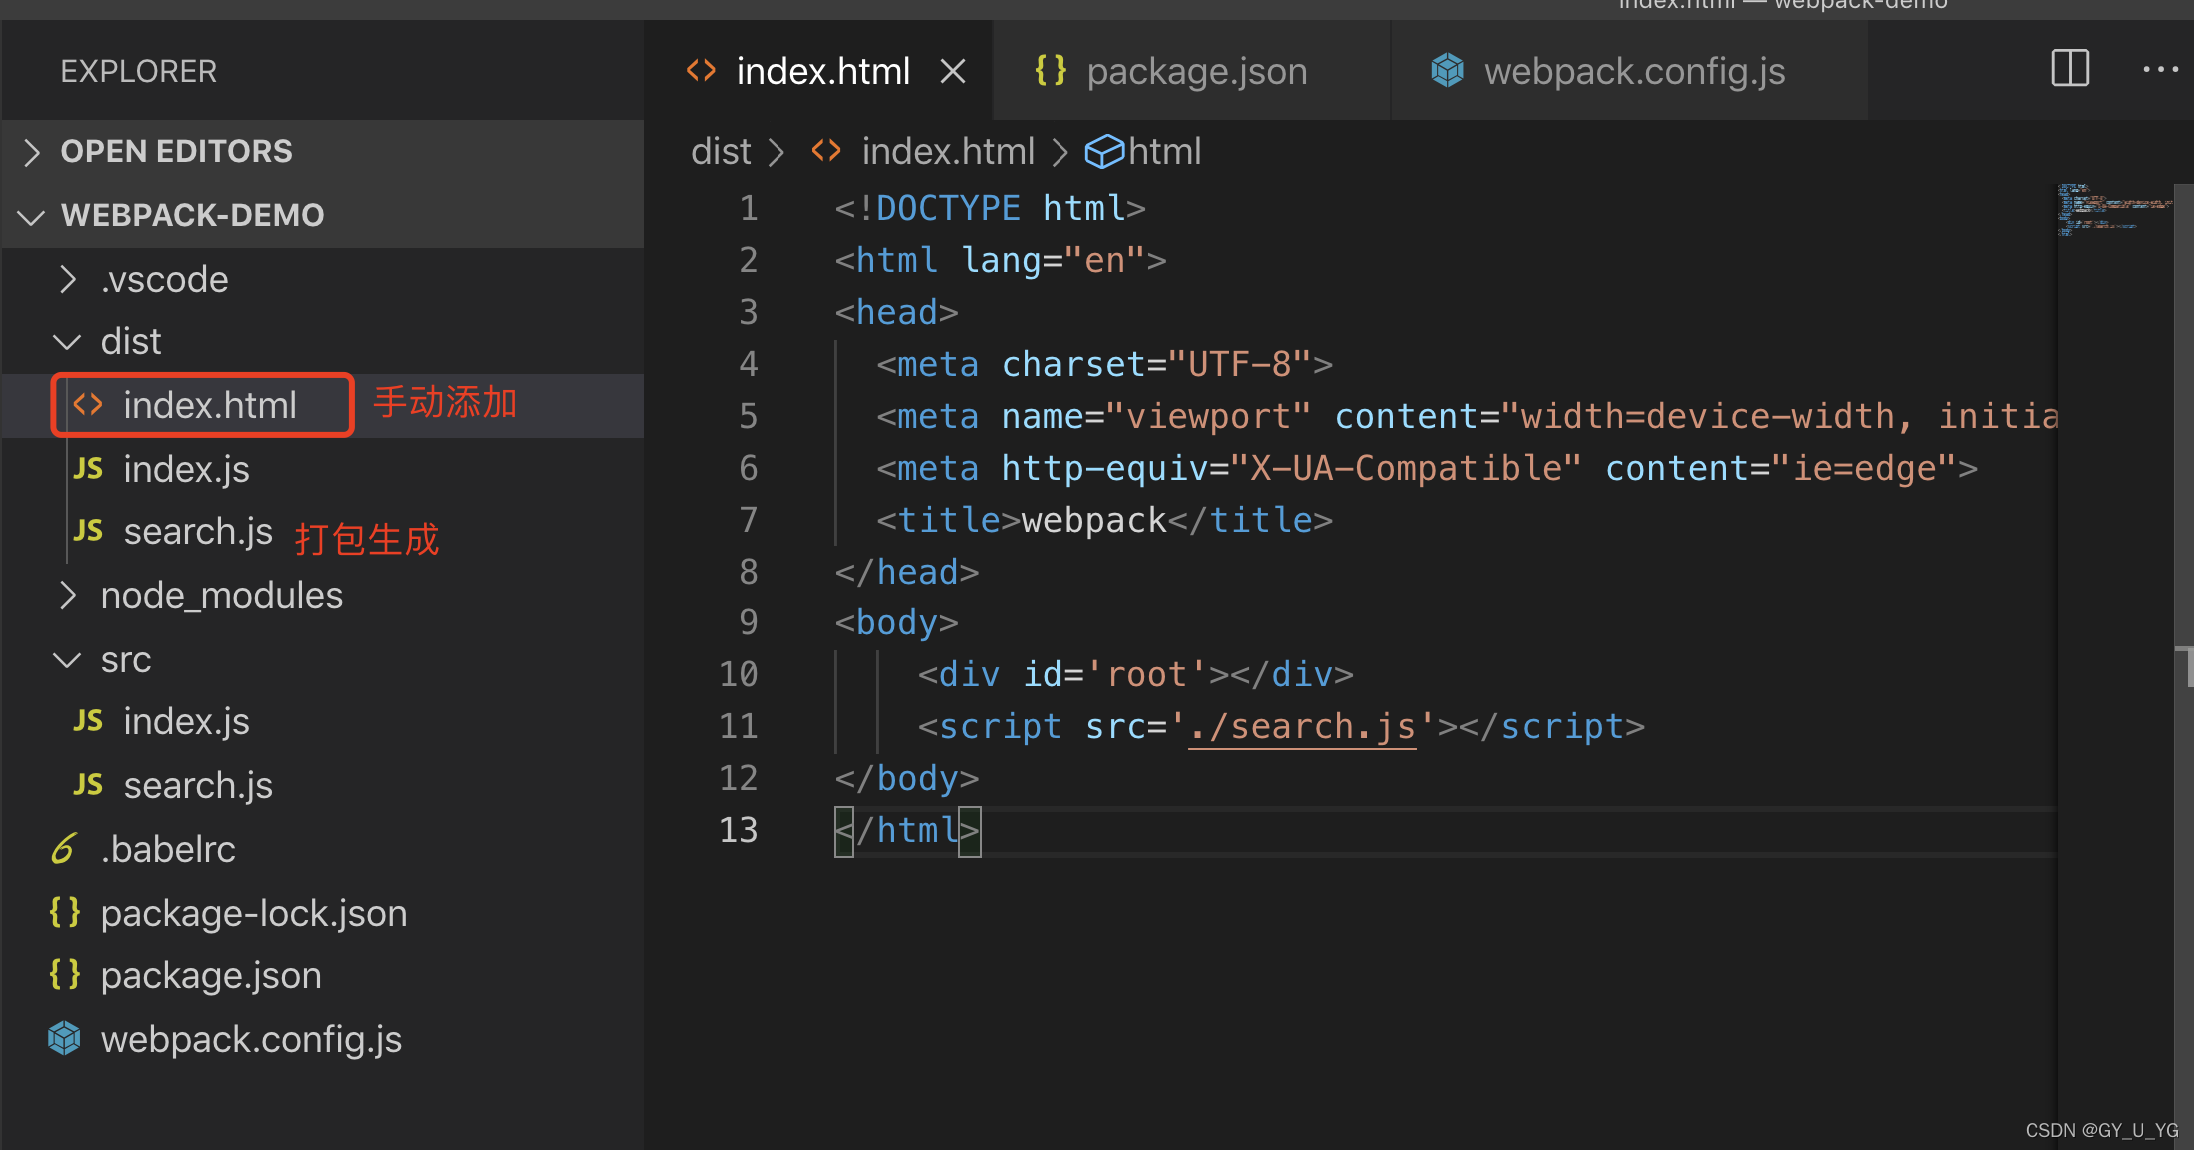Click line number 1 in gutter
The height and width of the screenshot is (1150, 2194).
tap(749, 208)
